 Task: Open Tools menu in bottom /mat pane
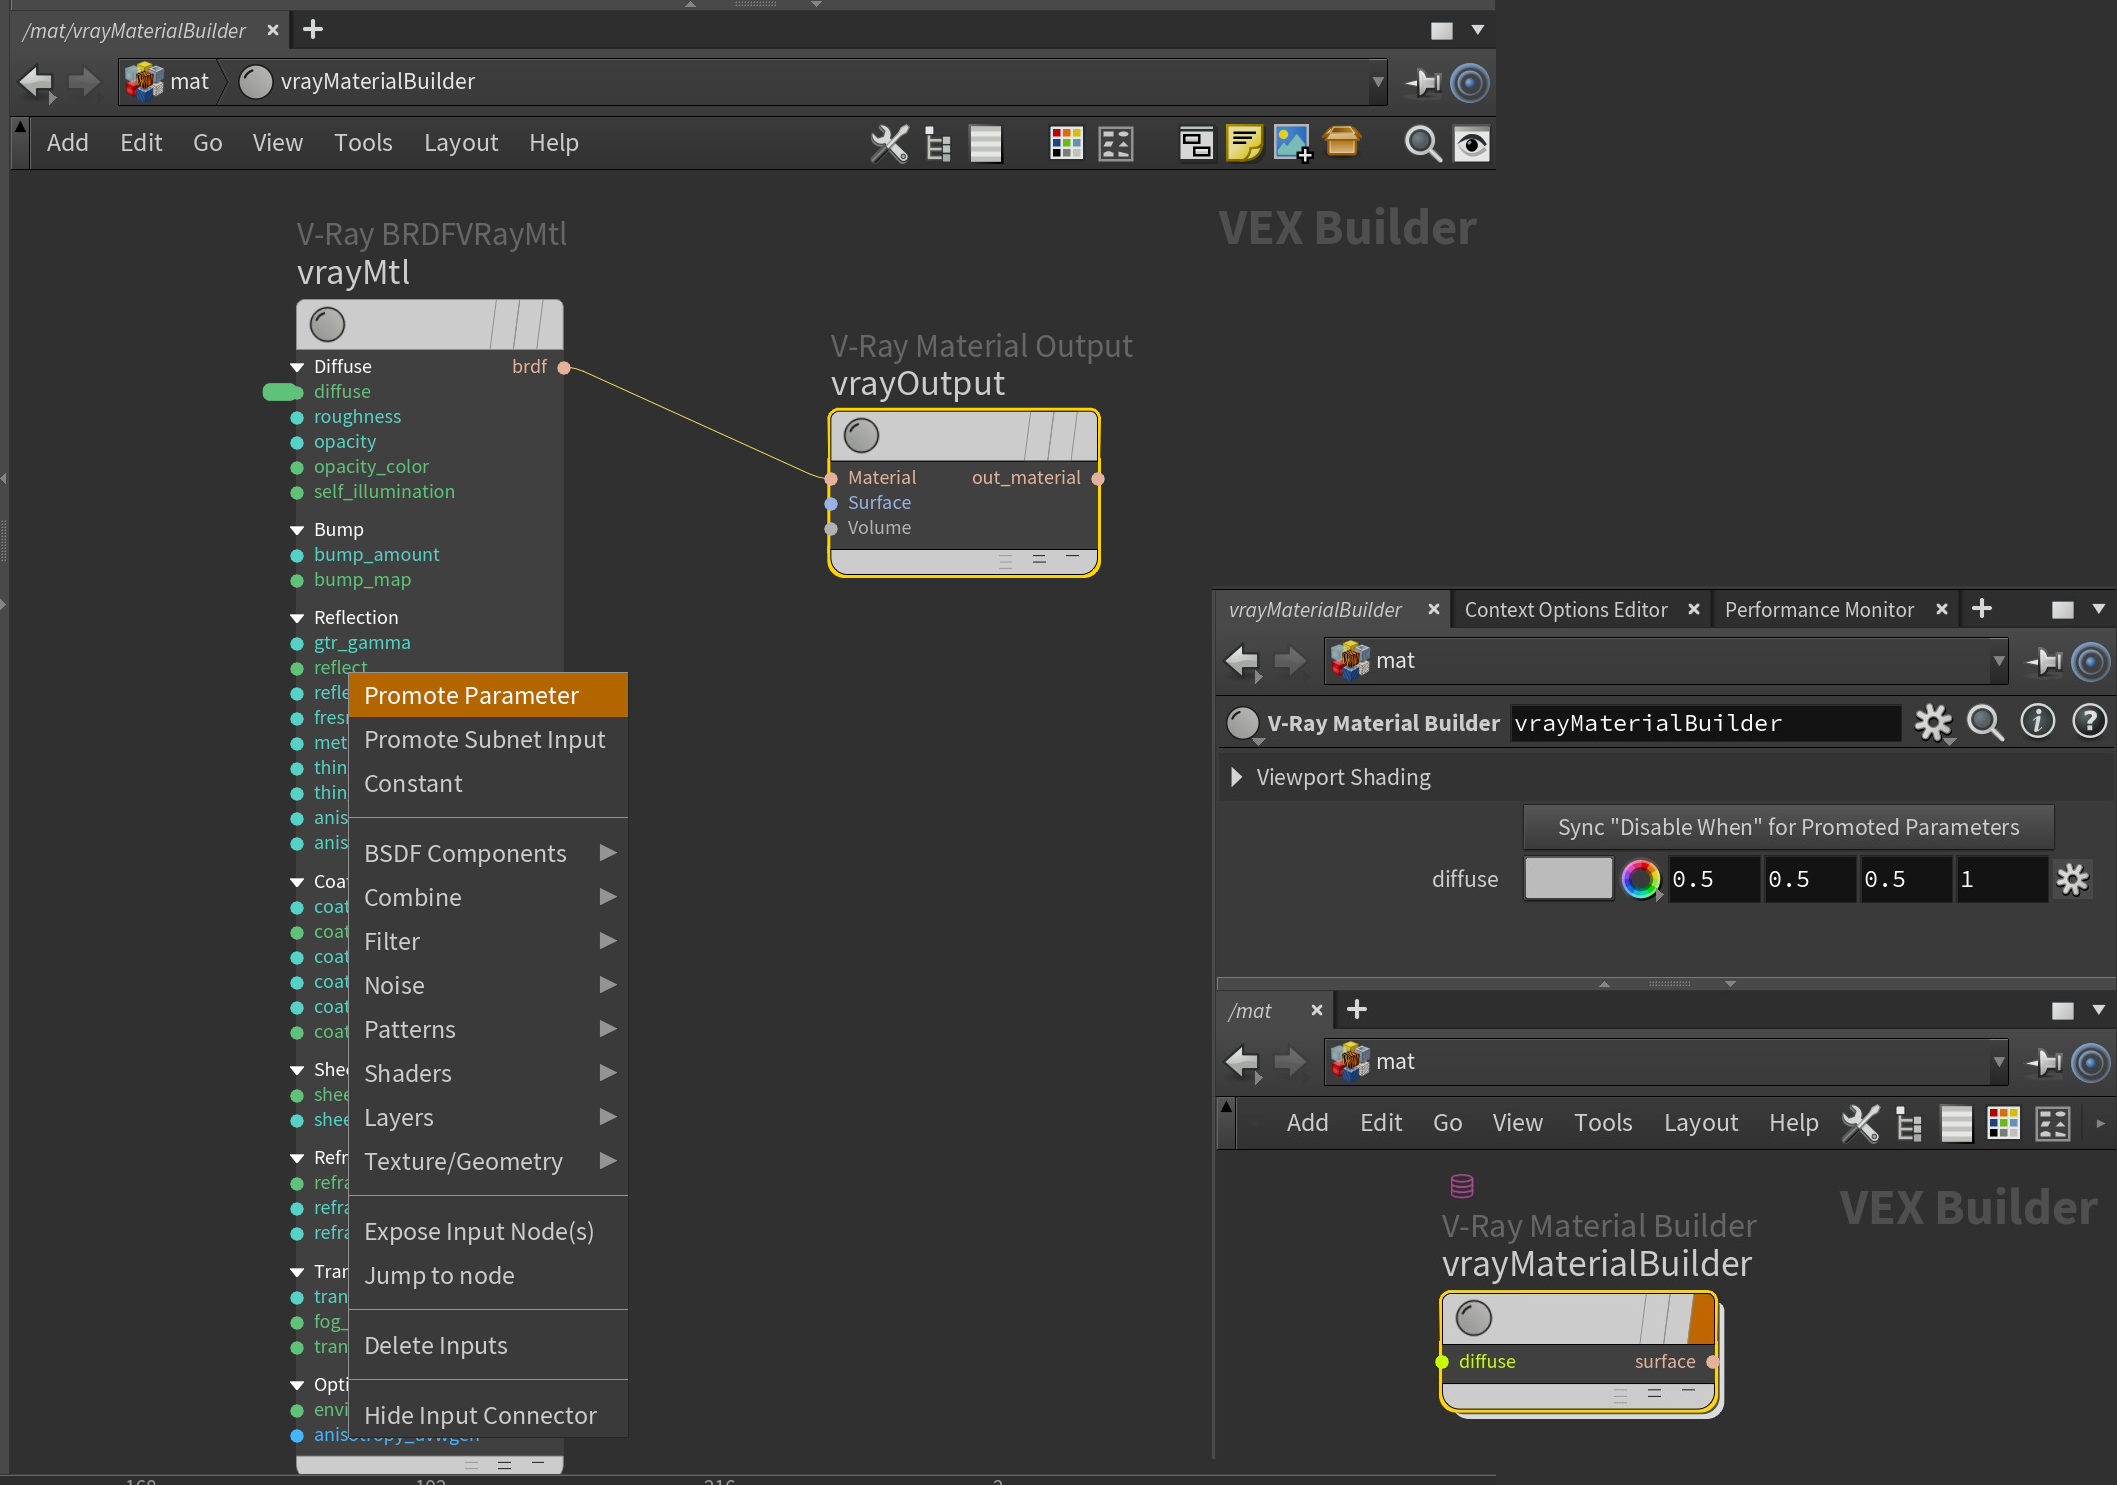tap(1603, 1123)
